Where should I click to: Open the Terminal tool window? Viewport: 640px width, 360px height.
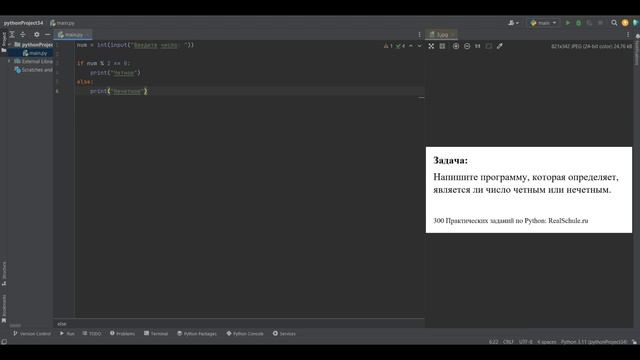(156, 333)
